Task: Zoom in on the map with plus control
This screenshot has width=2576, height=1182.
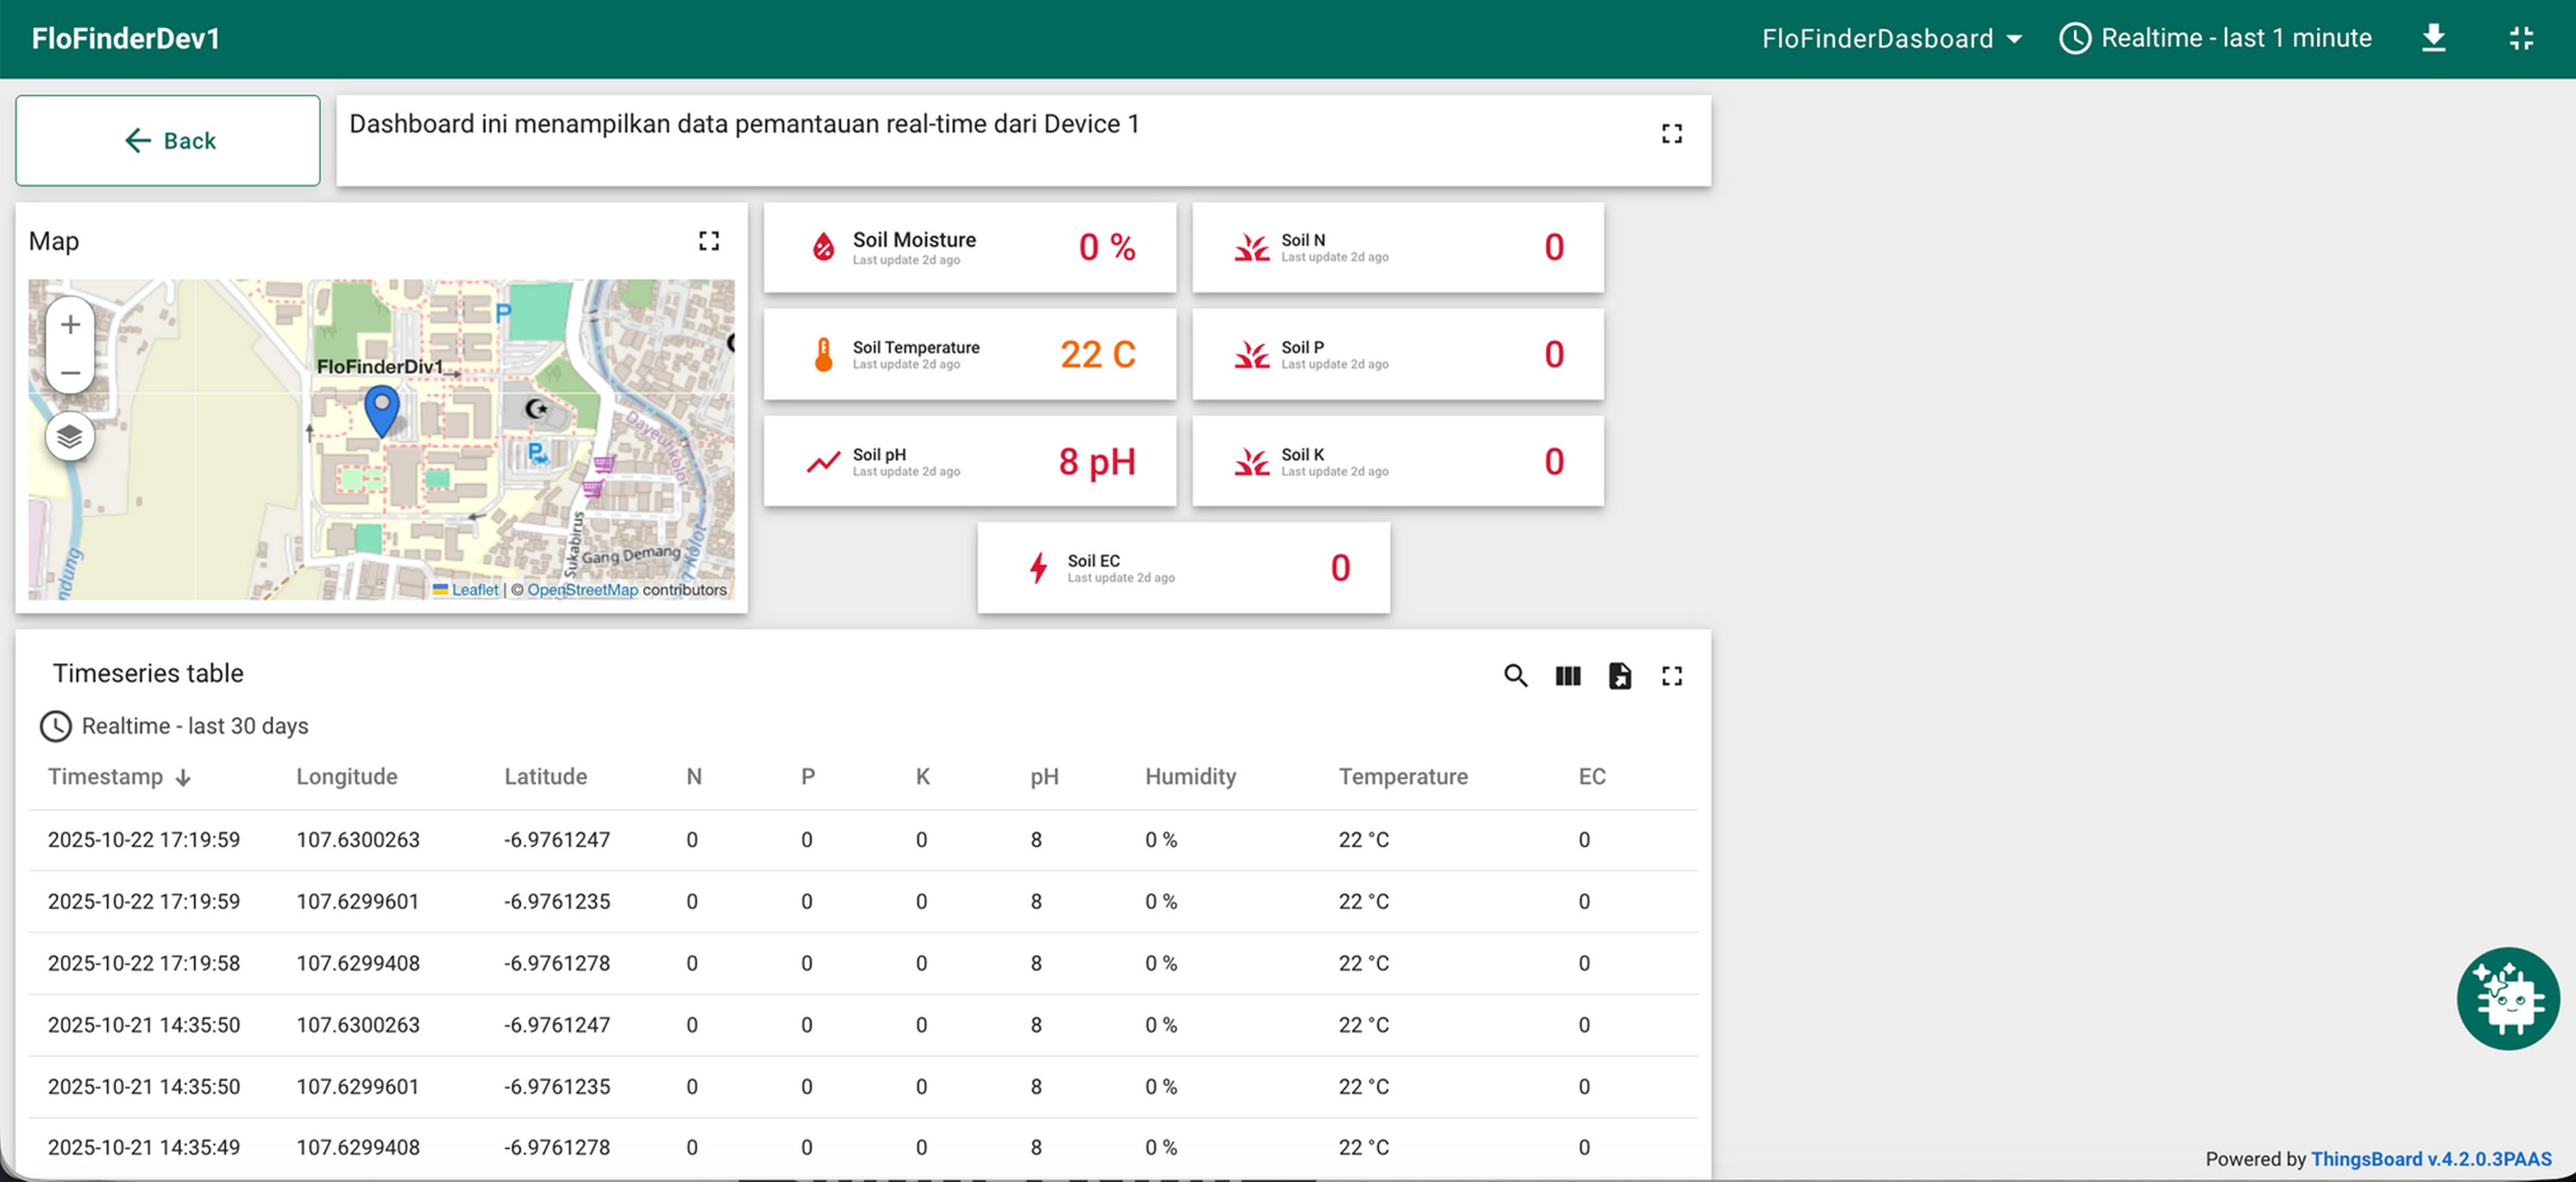Action: pyautogui.click(x=70, y=323)
